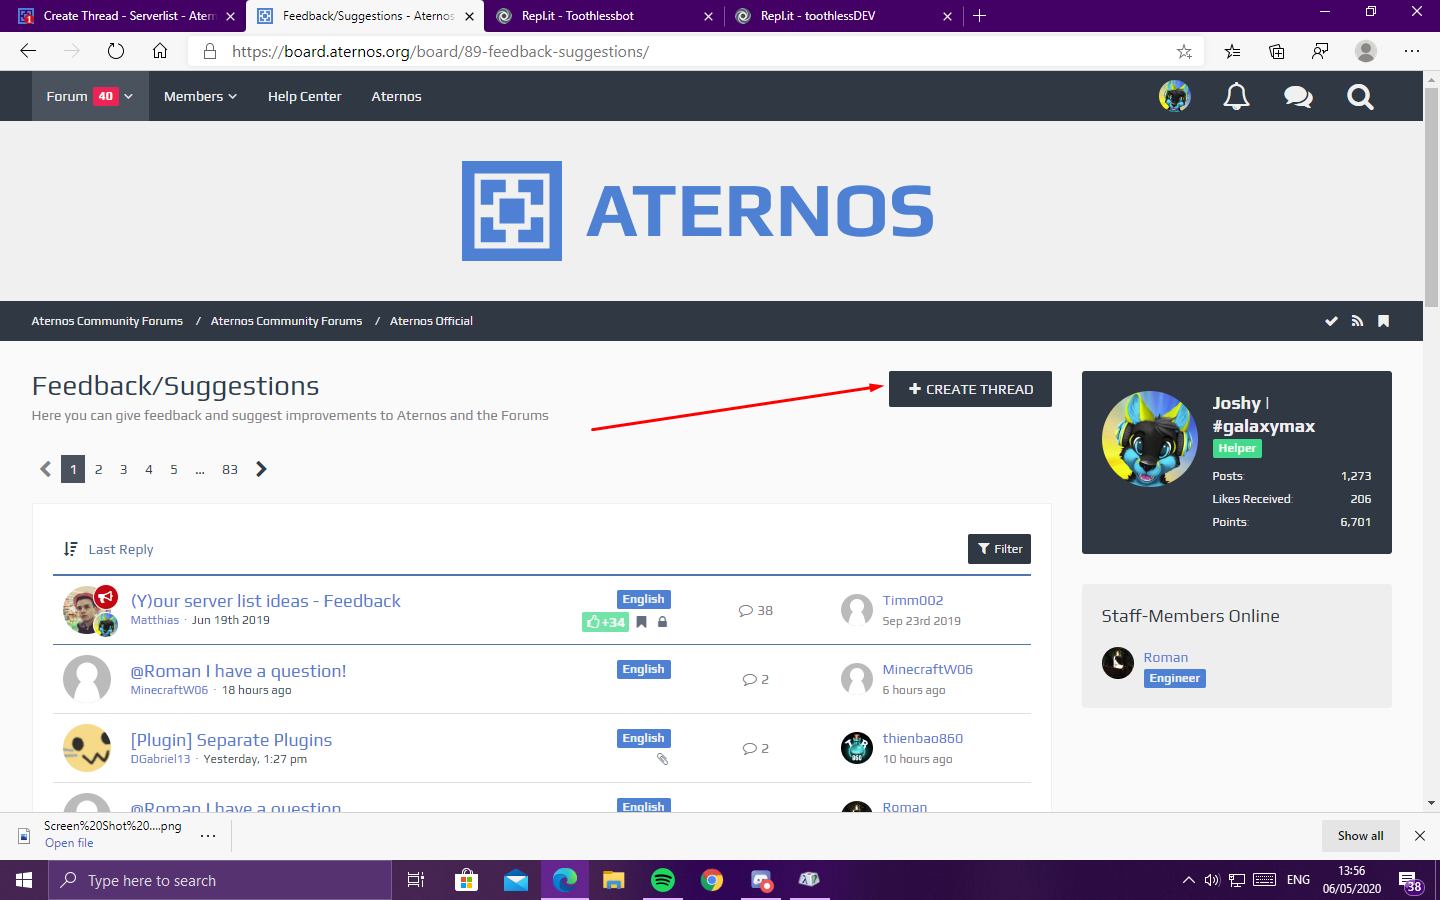Viewport: 1440px width, 900px height.
Task: Open Task View from the taskbar
Action: [416, 880]
